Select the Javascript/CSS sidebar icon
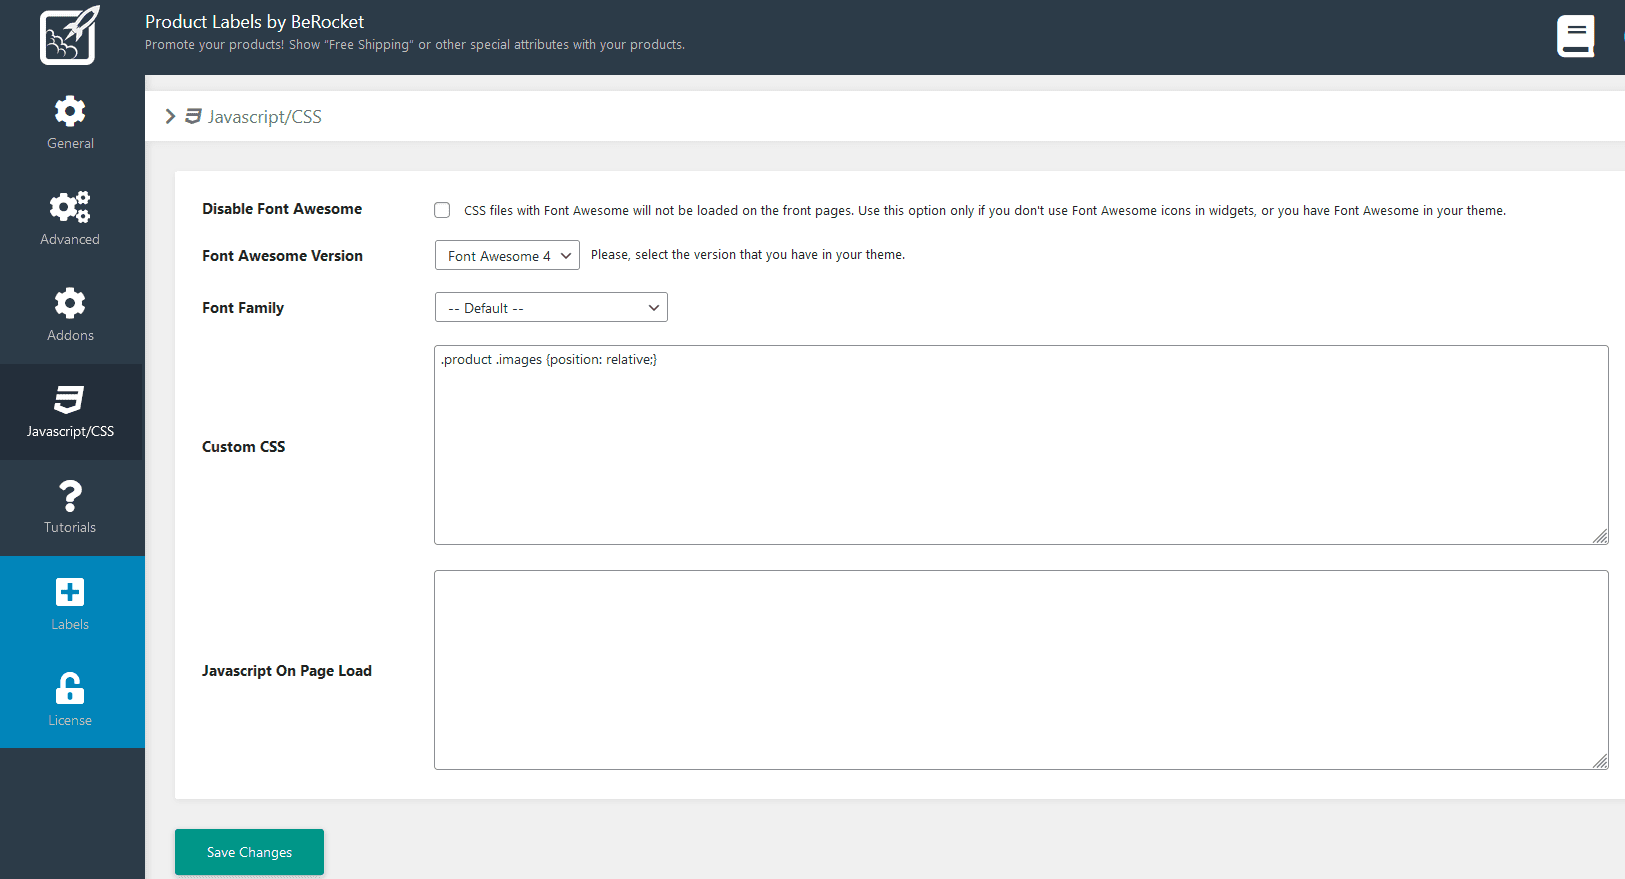1625x879 pixels. pos(70,399)
